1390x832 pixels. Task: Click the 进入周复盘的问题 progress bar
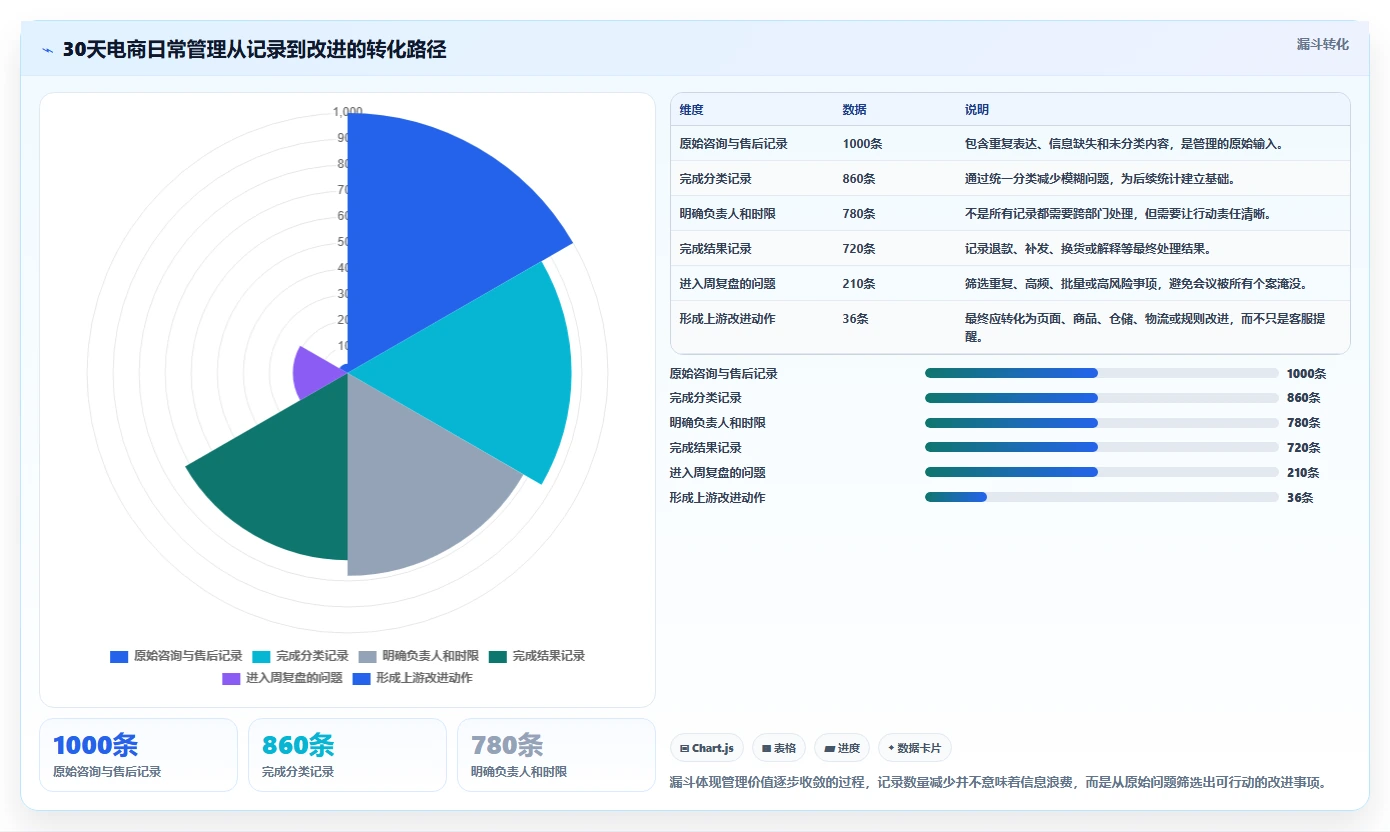[1102, 472]
